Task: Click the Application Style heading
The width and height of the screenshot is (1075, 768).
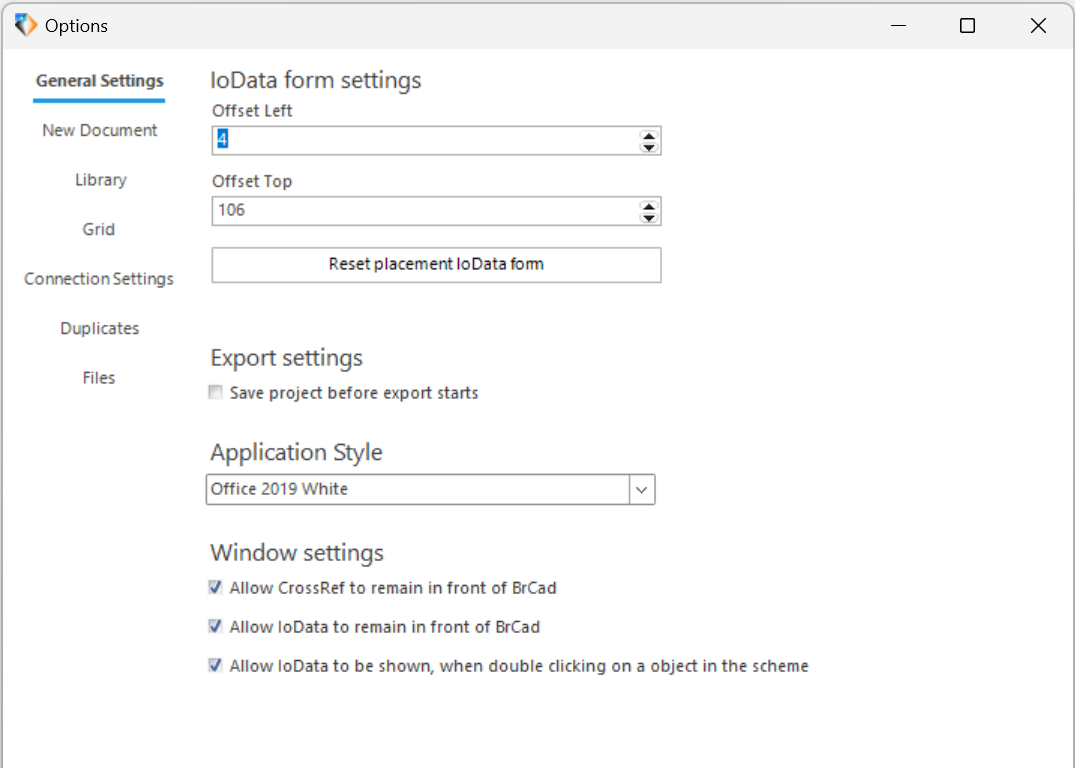Action: click(296, 453)
